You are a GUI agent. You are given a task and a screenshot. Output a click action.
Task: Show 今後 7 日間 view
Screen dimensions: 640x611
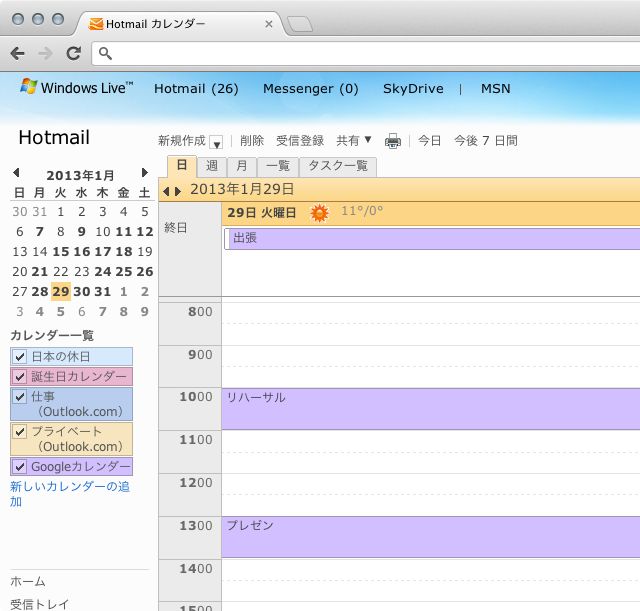486,141
